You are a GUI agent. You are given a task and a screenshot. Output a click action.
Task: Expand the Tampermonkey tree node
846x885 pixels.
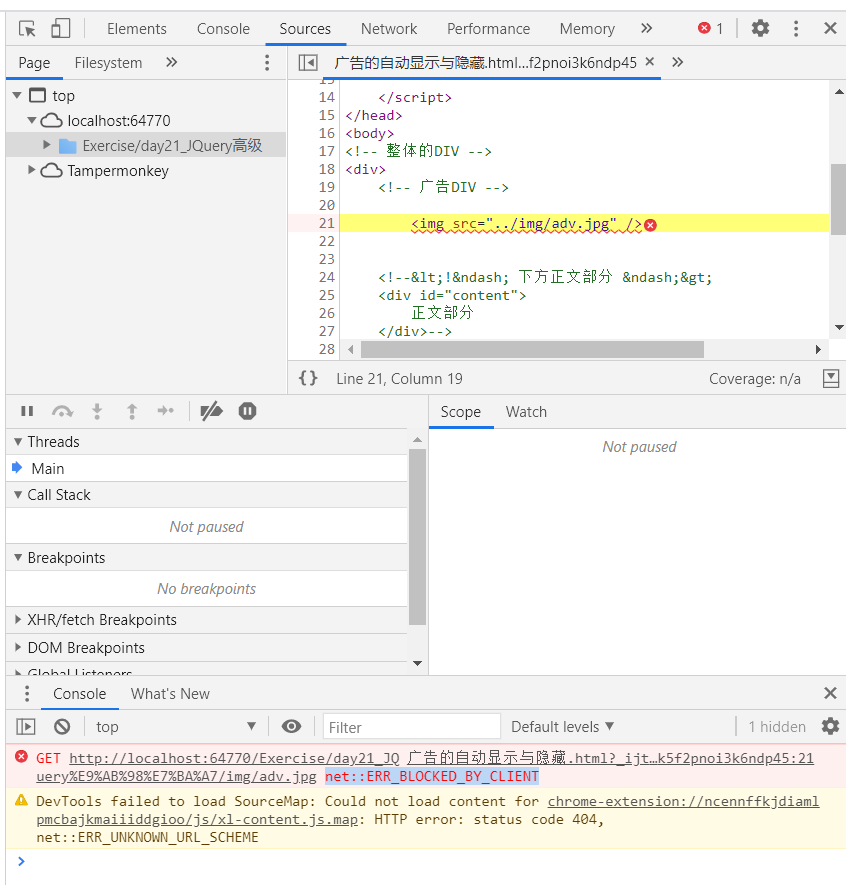point(29,170)
